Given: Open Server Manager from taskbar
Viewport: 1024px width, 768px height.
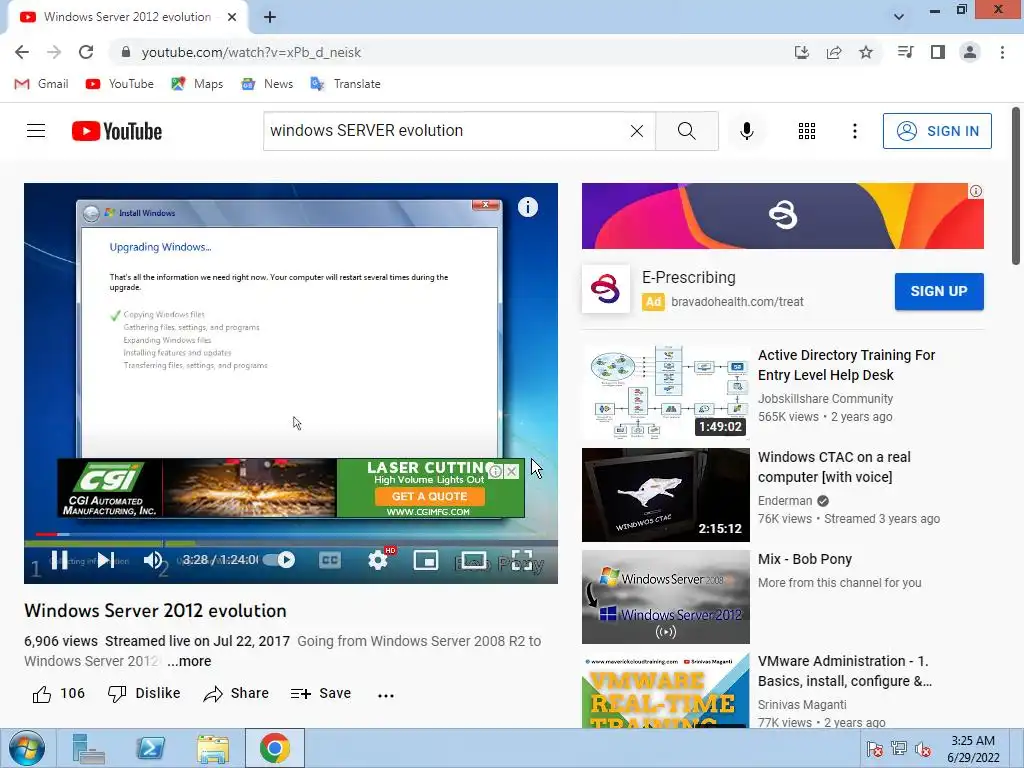Looking at the screenshot, I should pos(89,748).
